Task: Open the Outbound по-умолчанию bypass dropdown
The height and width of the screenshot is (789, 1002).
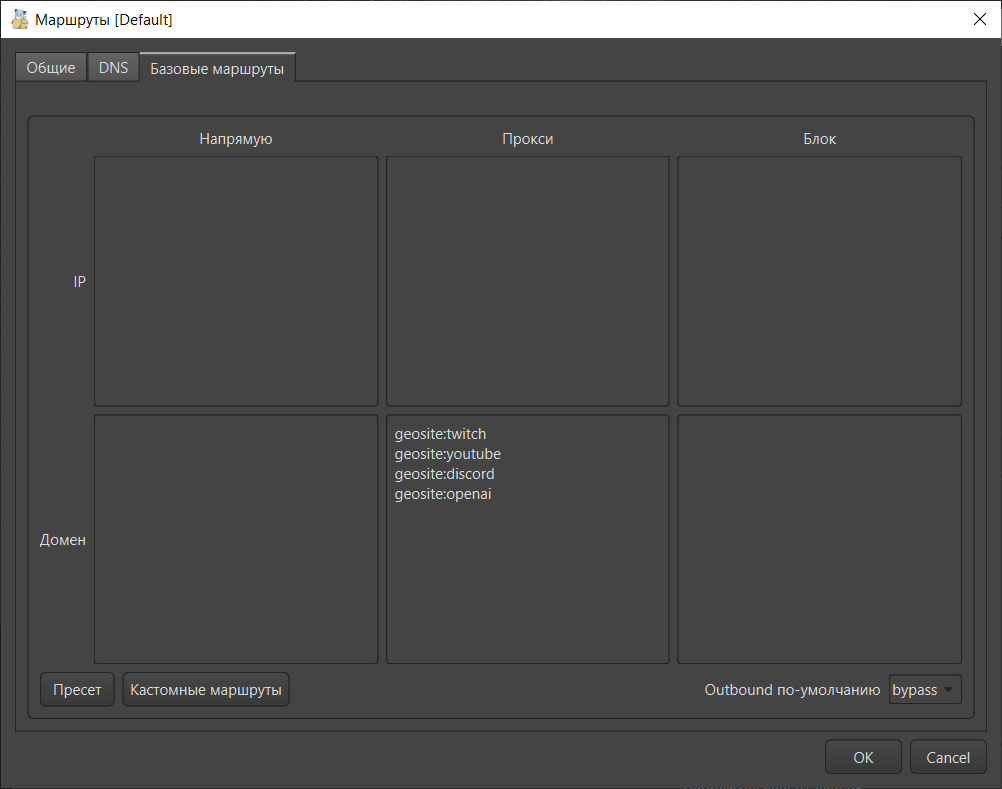Action: 925,690
